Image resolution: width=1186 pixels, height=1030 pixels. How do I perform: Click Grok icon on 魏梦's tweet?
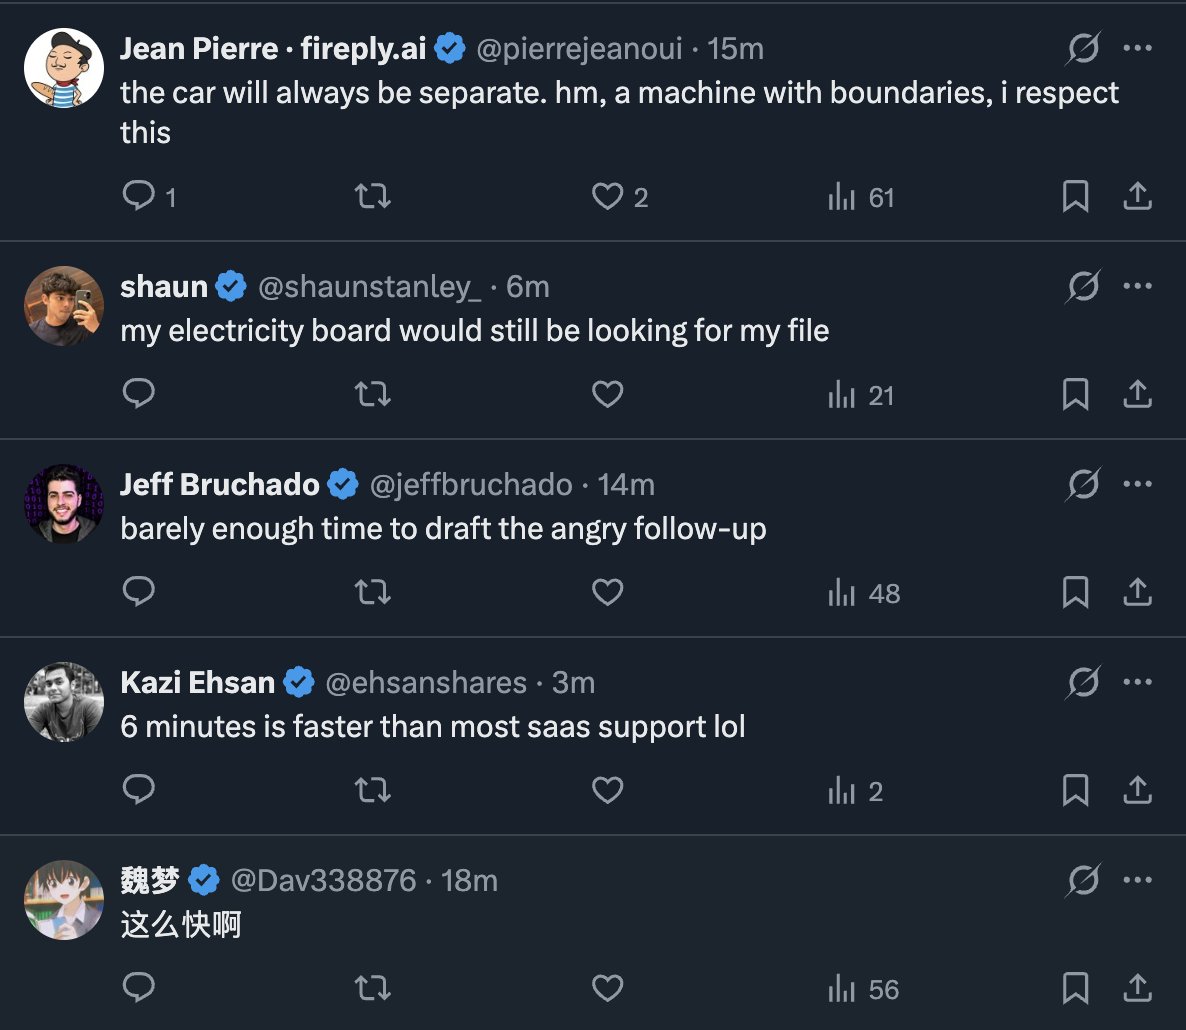point(1083,880)
